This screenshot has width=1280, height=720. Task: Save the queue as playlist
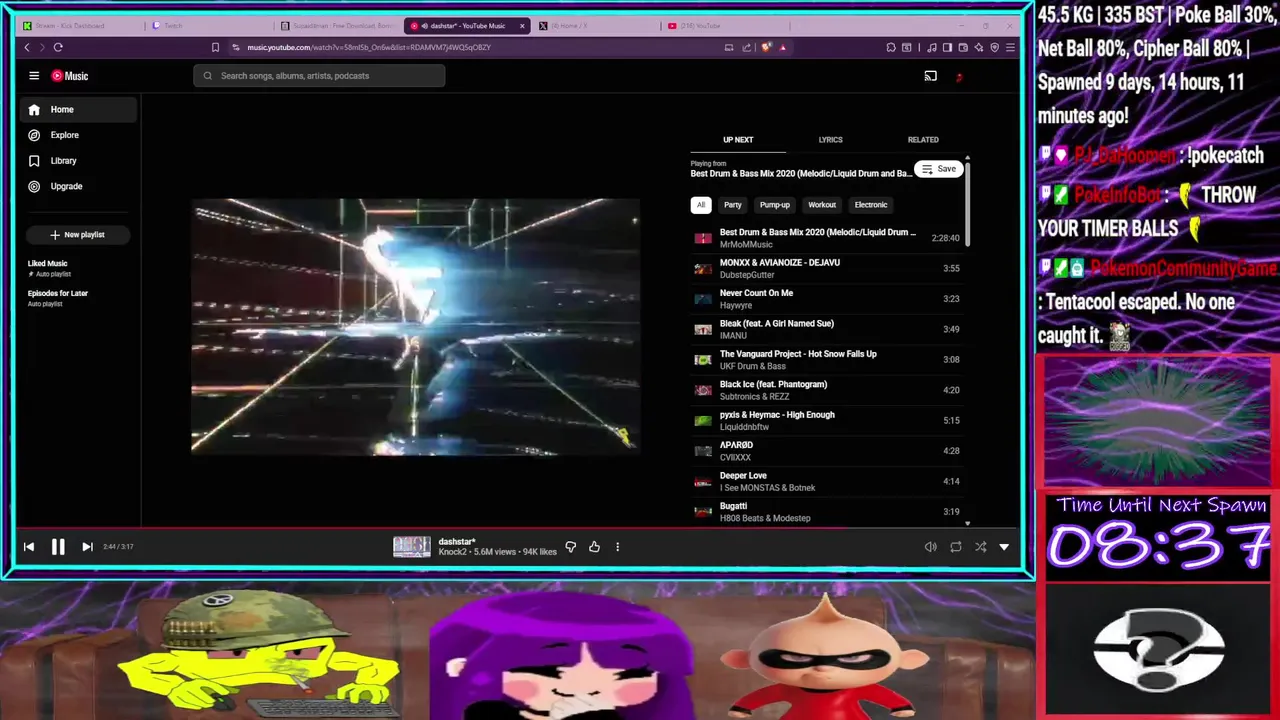pyautogui.click(x=938, y=169)
